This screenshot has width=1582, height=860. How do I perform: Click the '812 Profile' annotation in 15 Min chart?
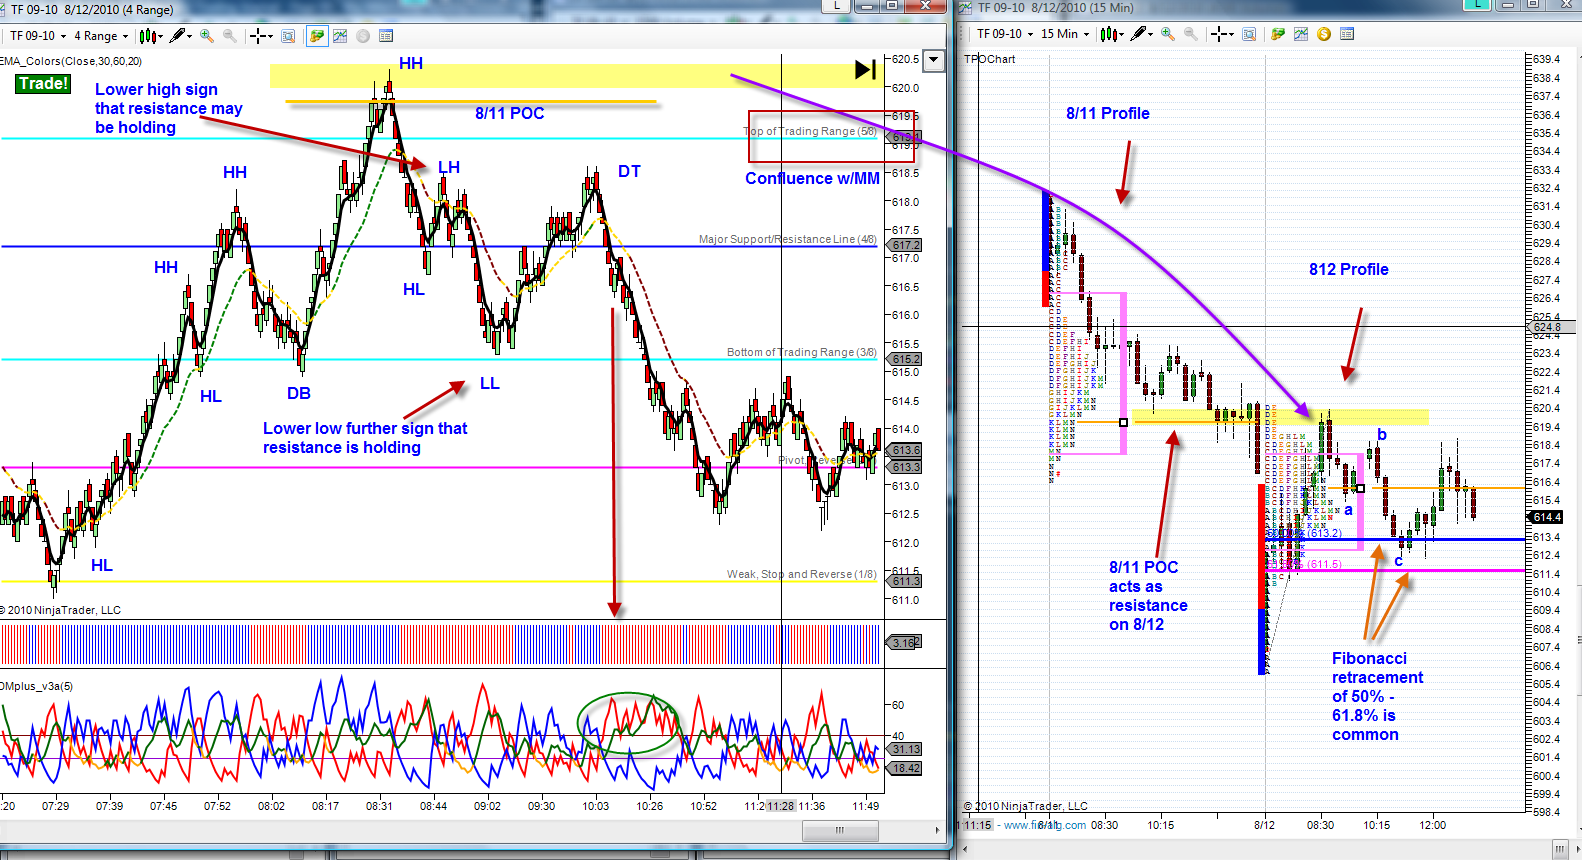point(1349,269)
